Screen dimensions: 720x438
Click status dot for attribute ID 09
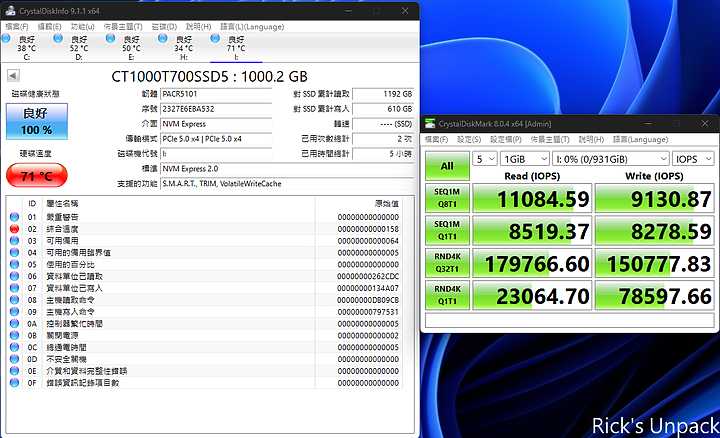[x=14, y=312]
